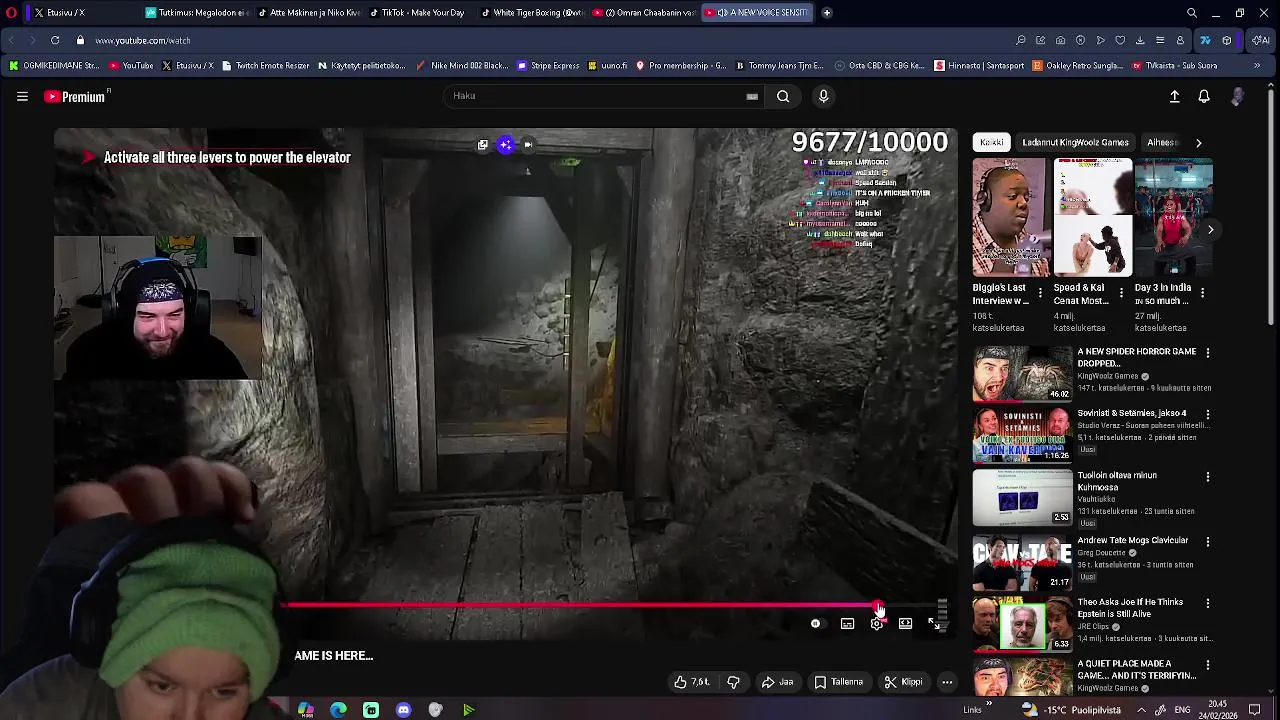Dislike the video with thumbs down
This screenshot has width=1280, height=720.
pyautogui.click(x=733, y=682)
